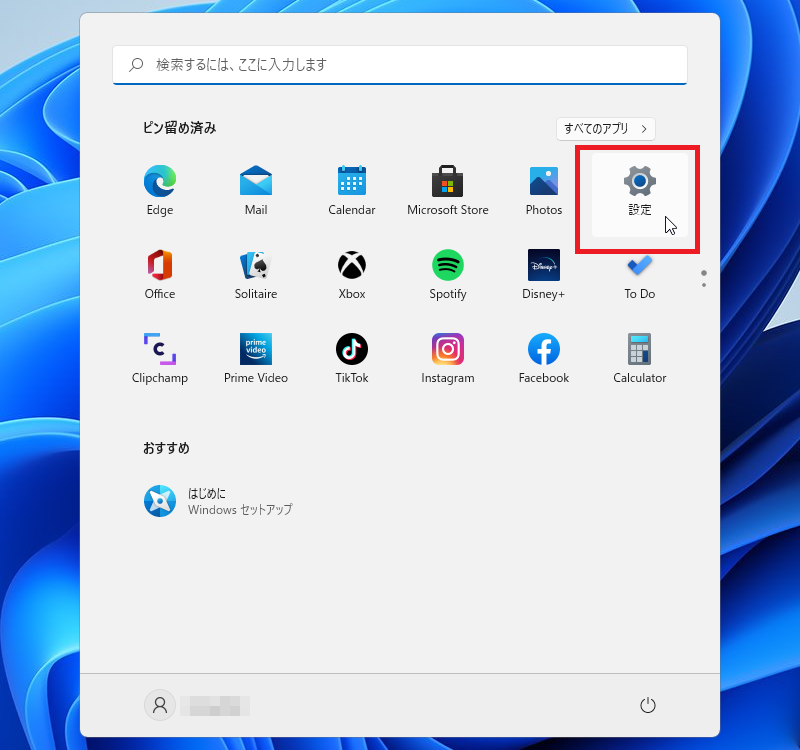This screenshot has width=800, height=750.
Task: Open the highlighted 設定 (Settings) app
Action: pyautogui.click(x=638, y=190)
